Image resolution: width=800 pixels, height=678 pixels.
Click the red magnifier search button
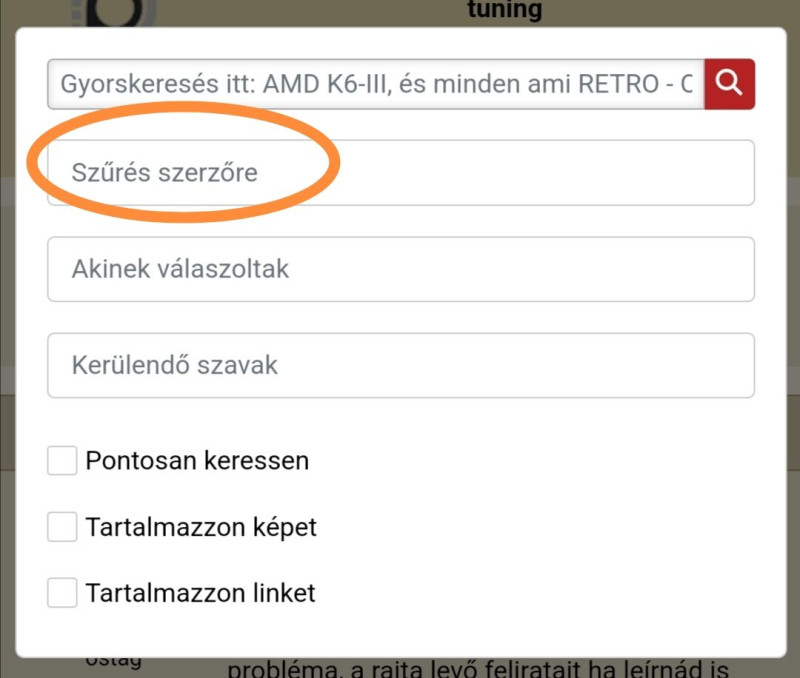[729, 84]
